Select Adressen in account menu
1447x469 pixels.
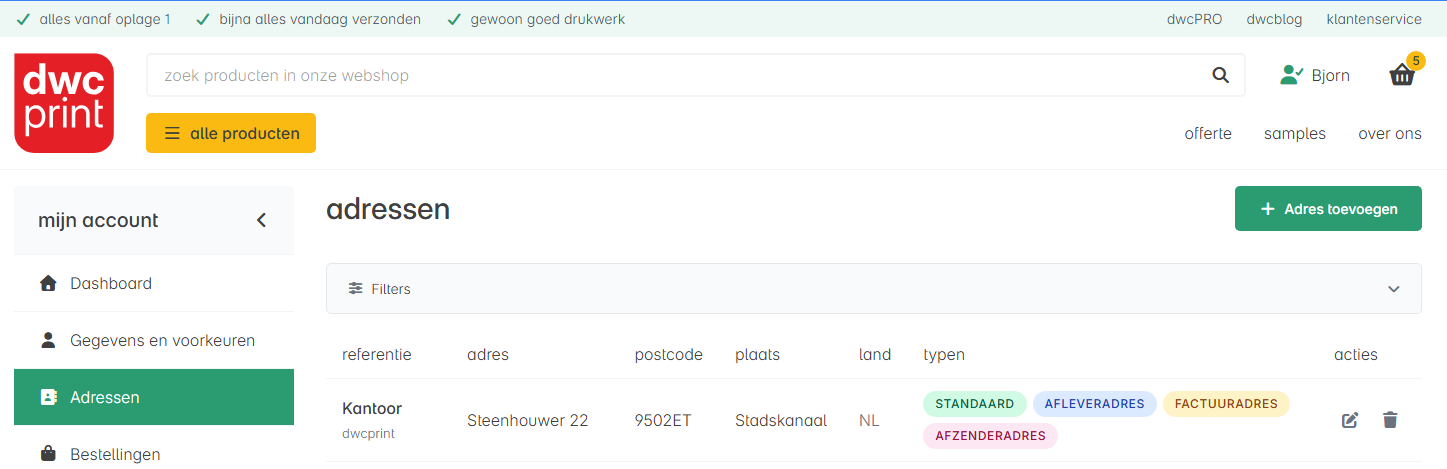coord(154,397)
